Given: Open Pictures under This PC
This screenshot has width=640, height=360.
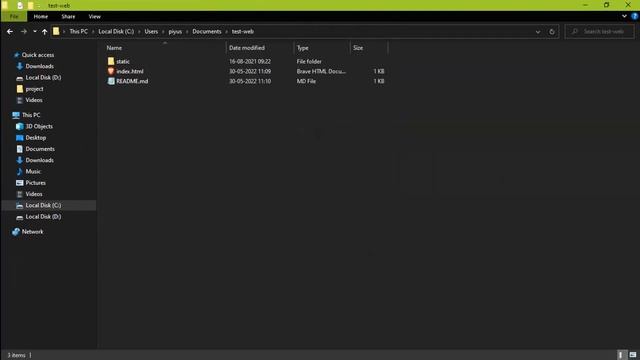Looking at the screenshot, I should 36,183.
